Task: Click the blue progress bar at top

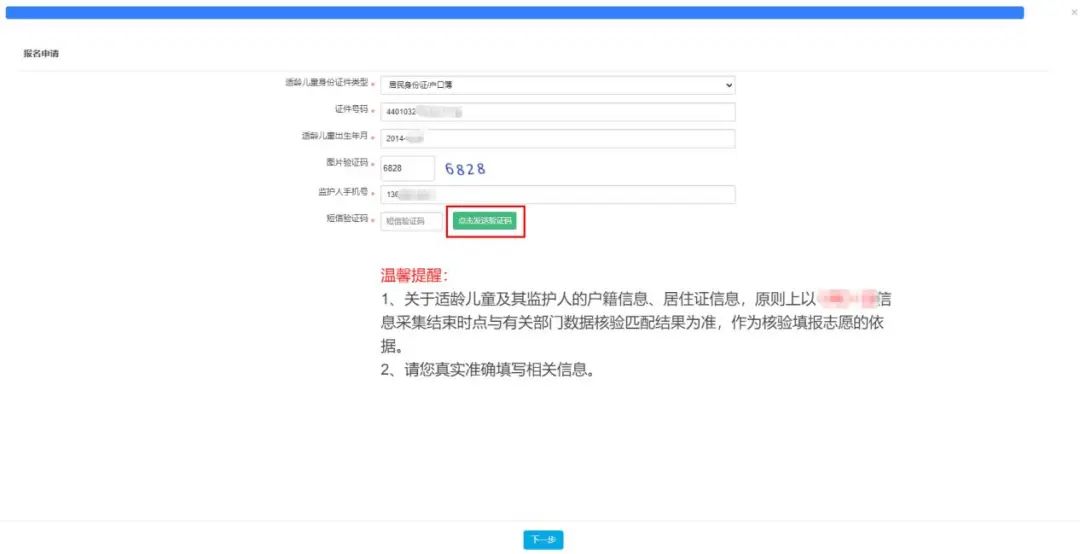Action: (515, 13)
